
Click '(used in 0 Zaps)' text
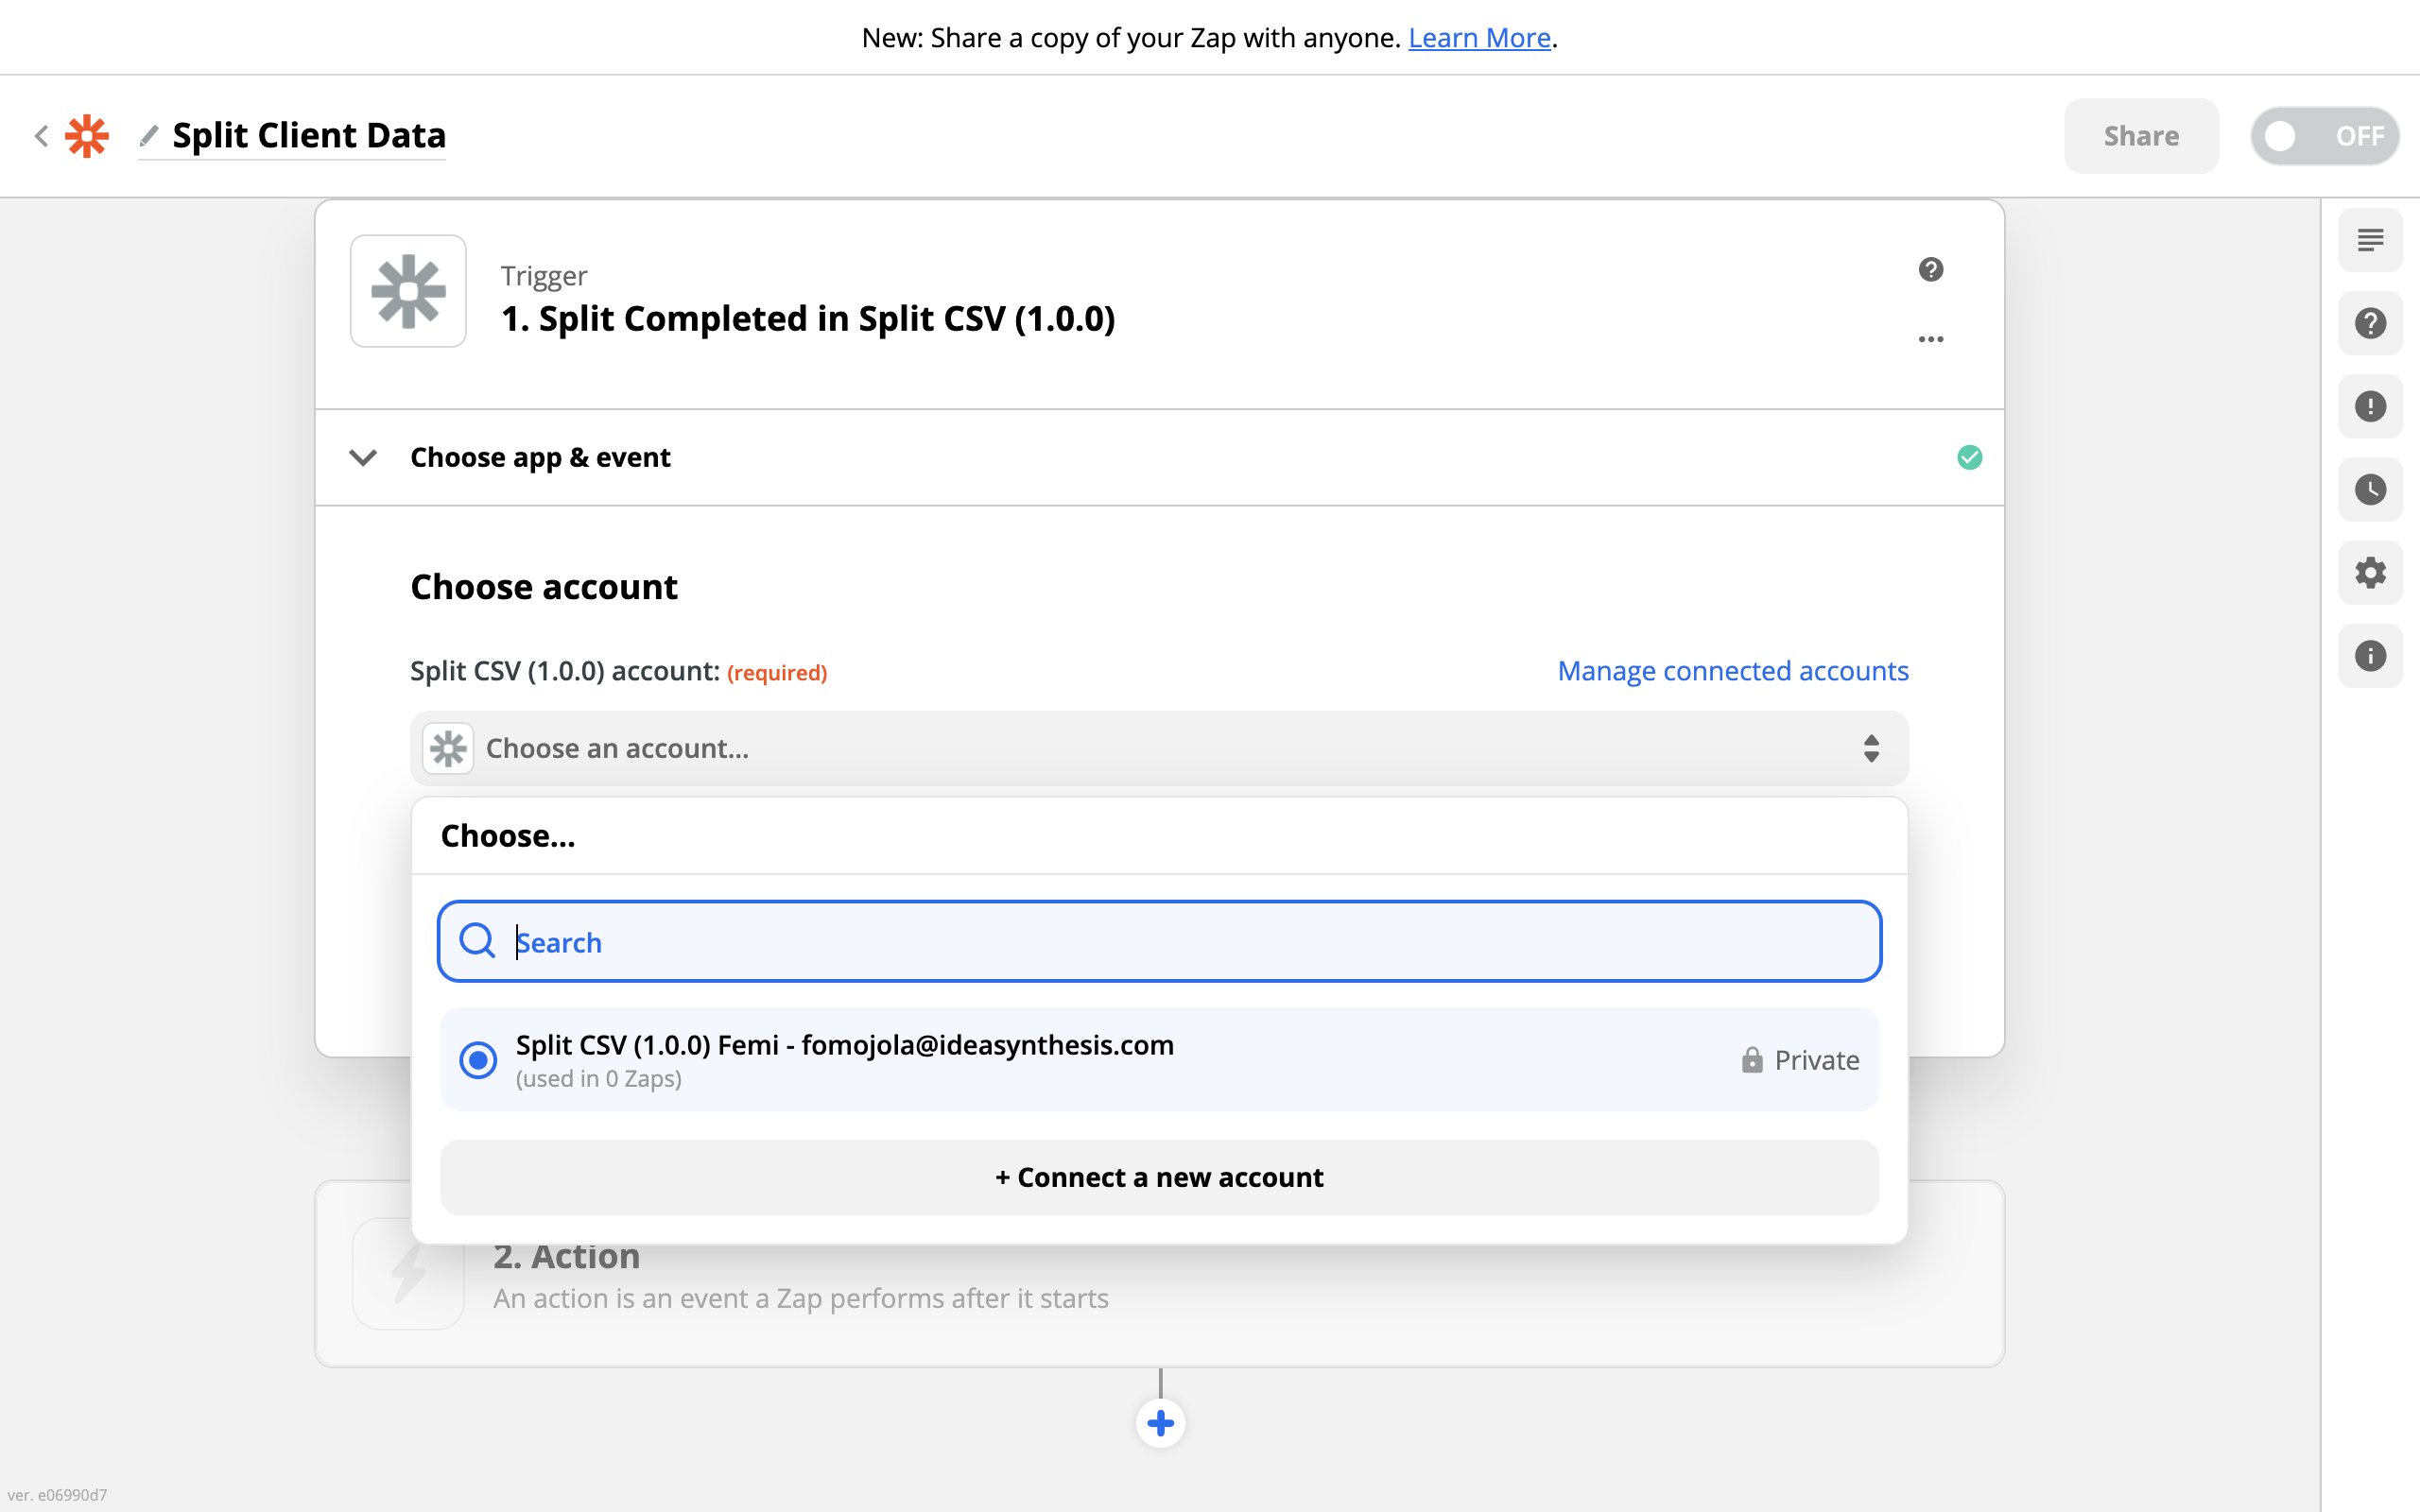[x=599, y=1078]
